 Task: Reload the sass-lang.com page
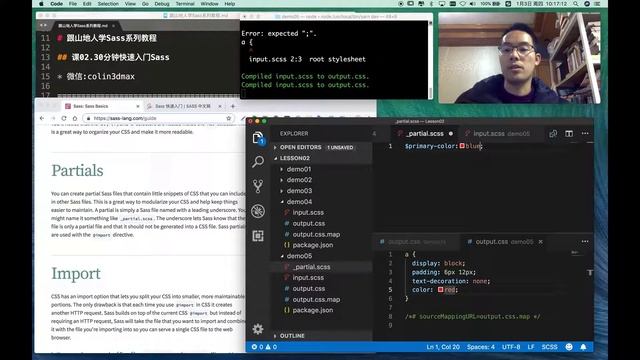tap(64, 118)
